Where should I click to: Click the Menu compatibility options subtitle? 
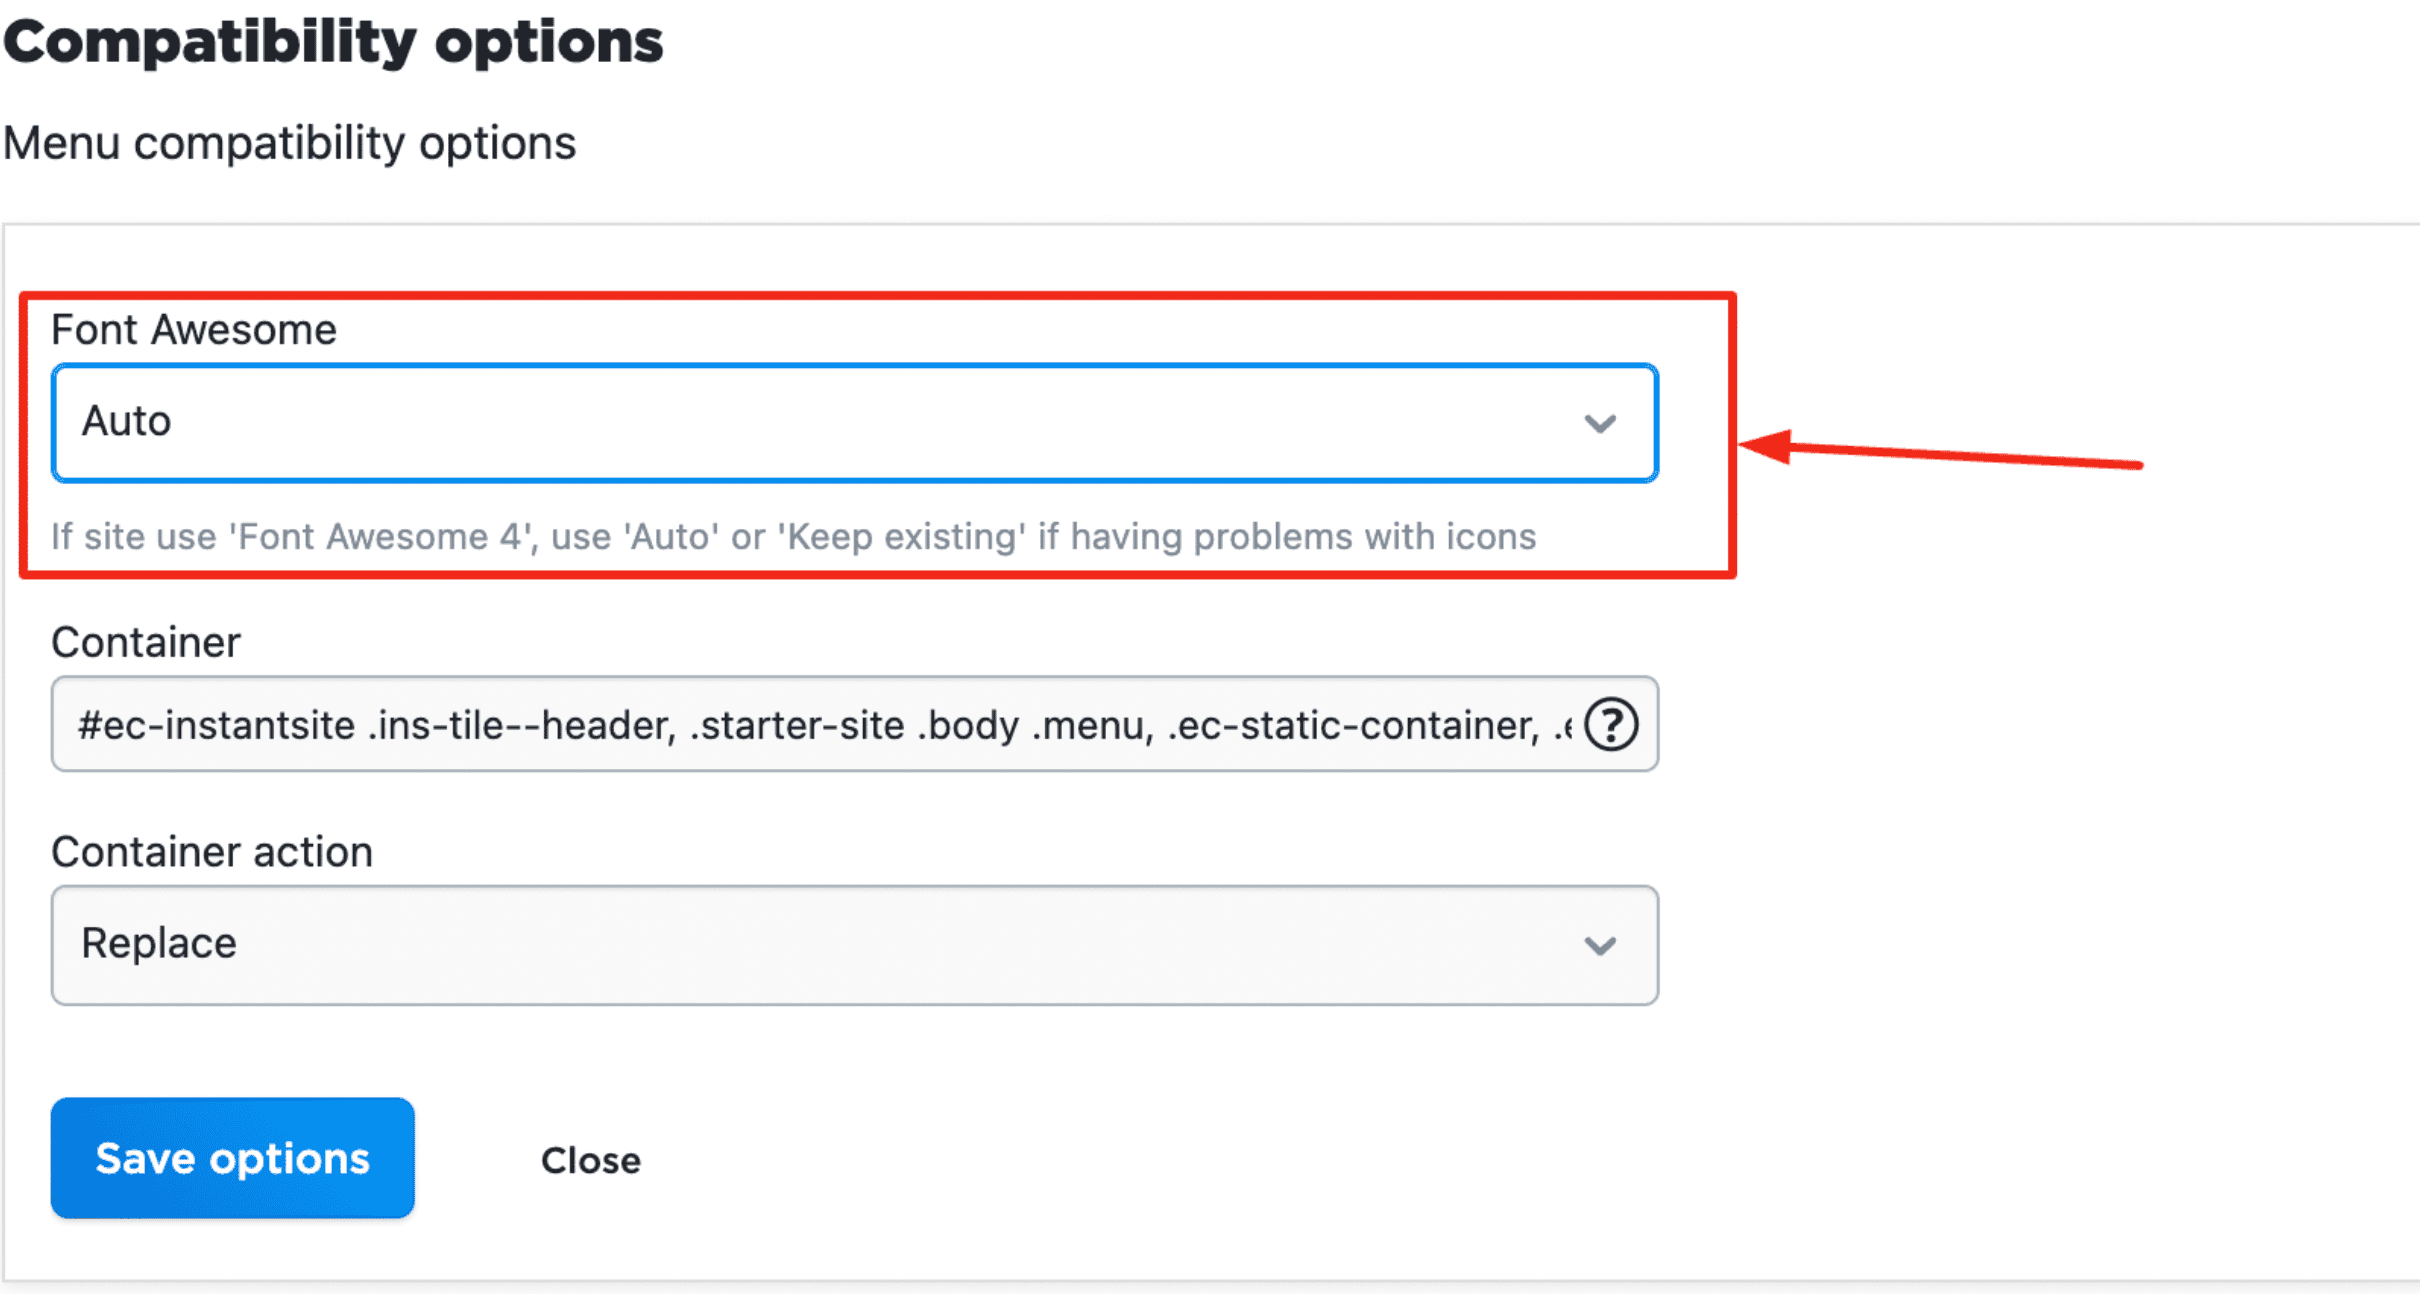pos(290,143)
